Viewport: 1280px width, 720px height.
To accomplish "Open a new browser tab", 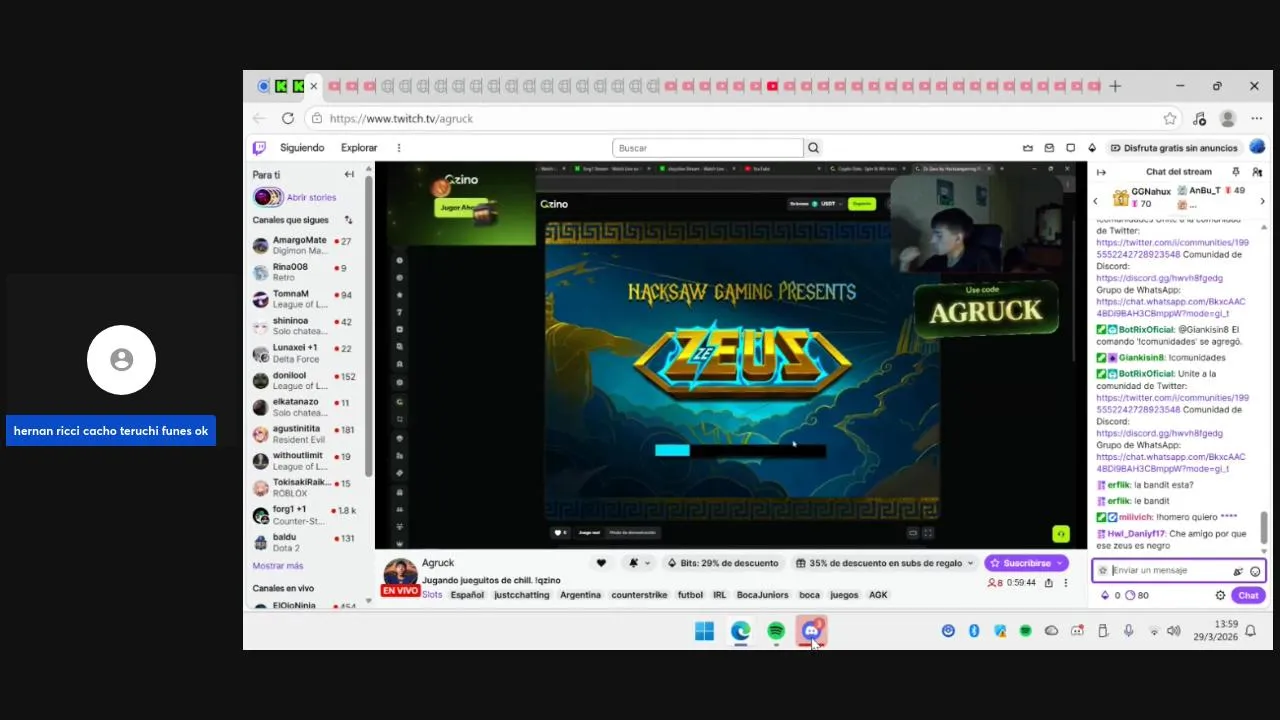I will click(x=1115, y=86).
